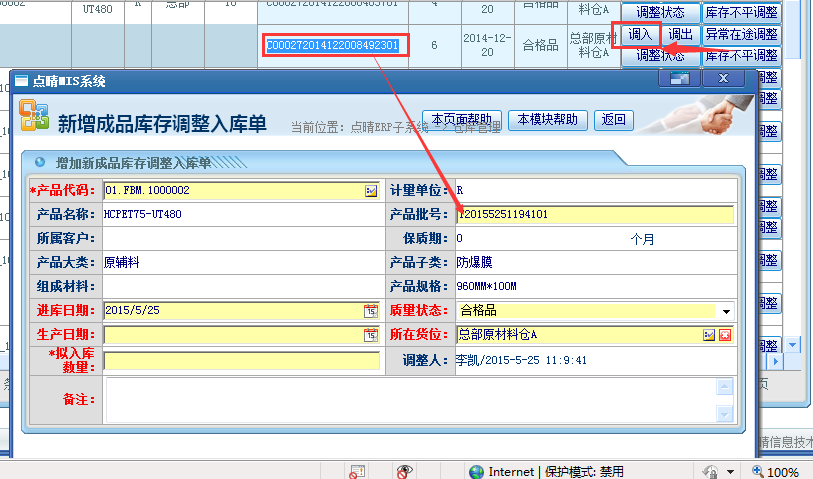This screenshot has height=479, width=813.
Task: Expand the 质量状态 dropdown
Action: (x=726, y=311)
